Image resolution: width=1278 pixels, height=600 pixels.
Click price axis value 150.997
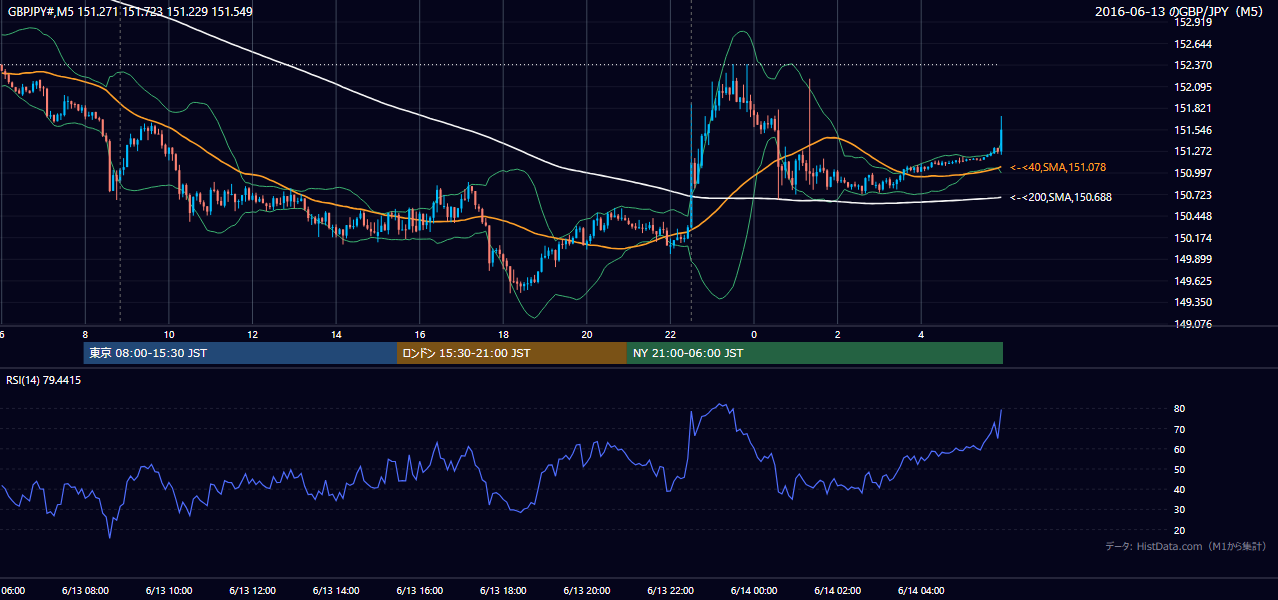click(1192, 173)
